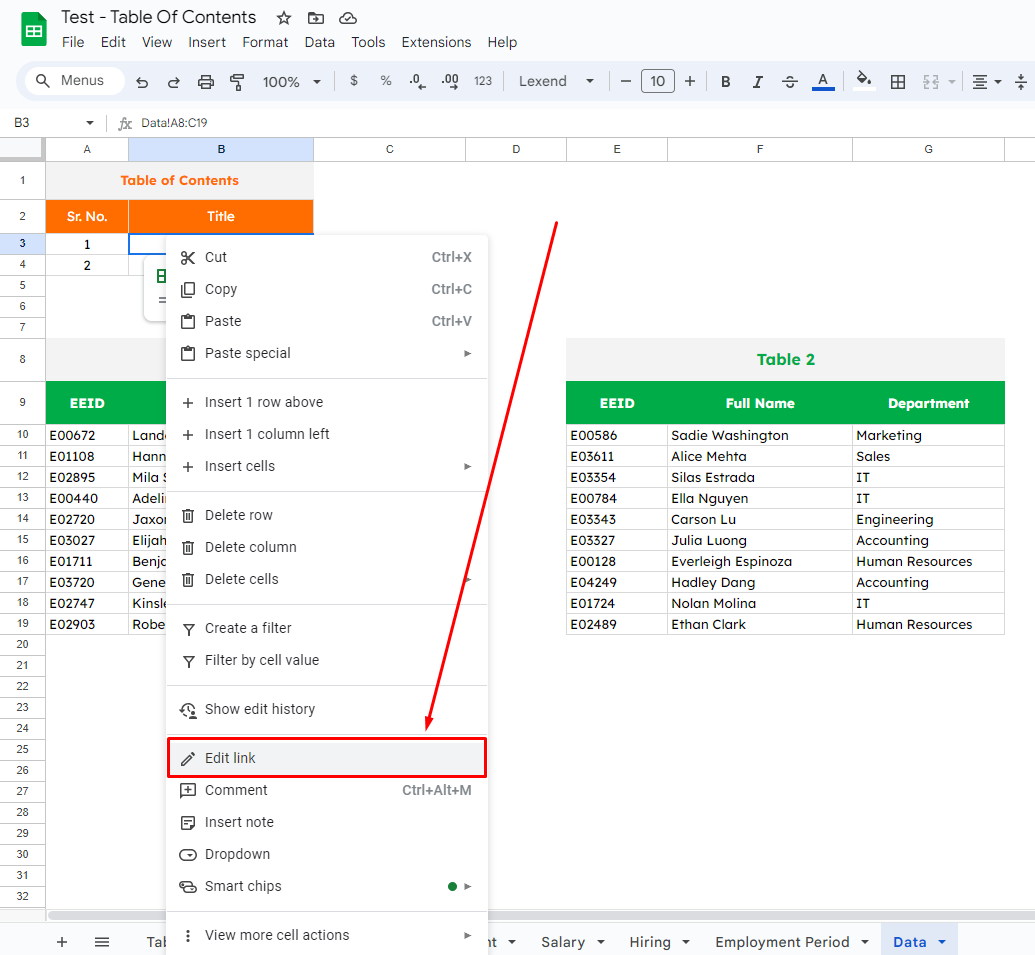The height and width of the screenshot is (955, 1035).
Task: Expand Smart chips submenu
Action: (x=327, y=886)
